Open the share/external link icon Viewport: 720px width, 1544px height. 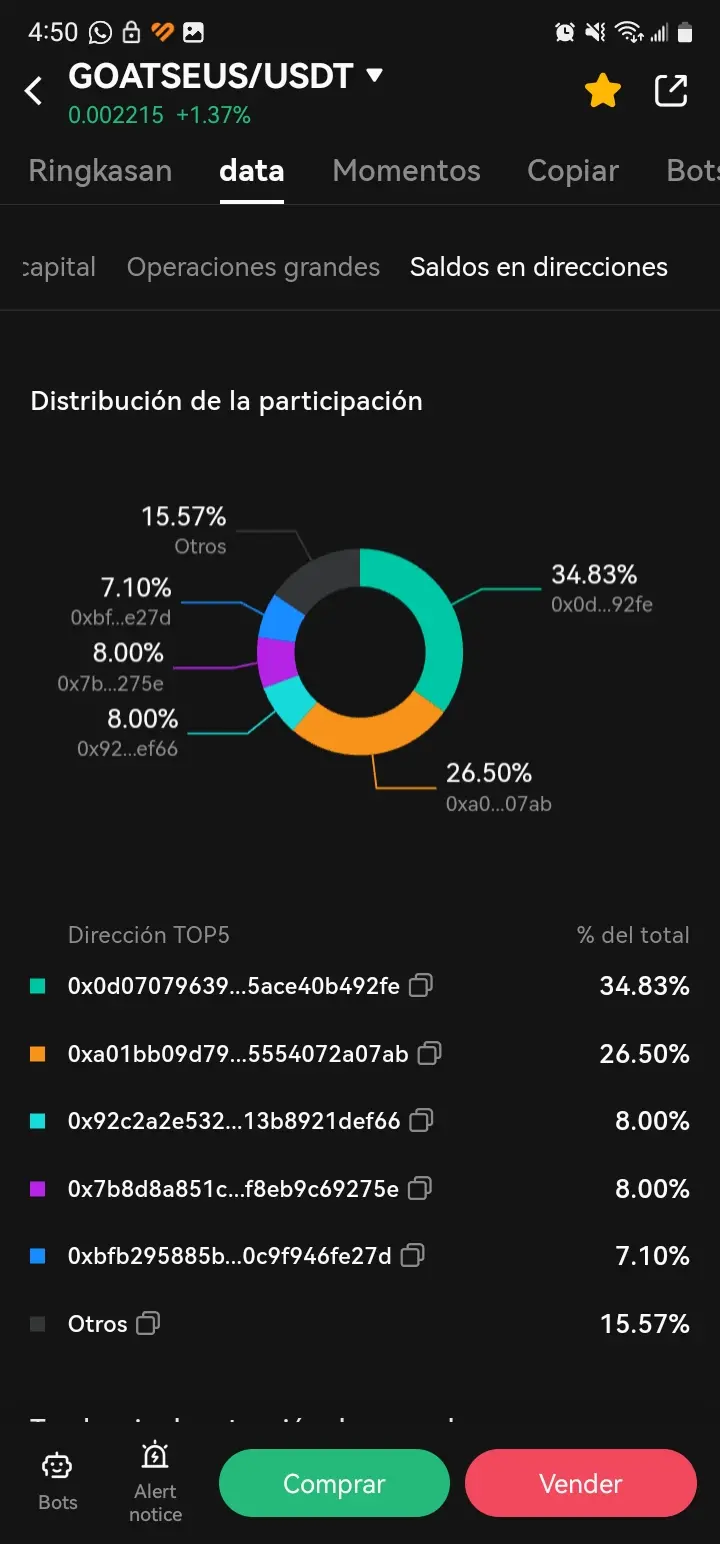coord(671,91)
